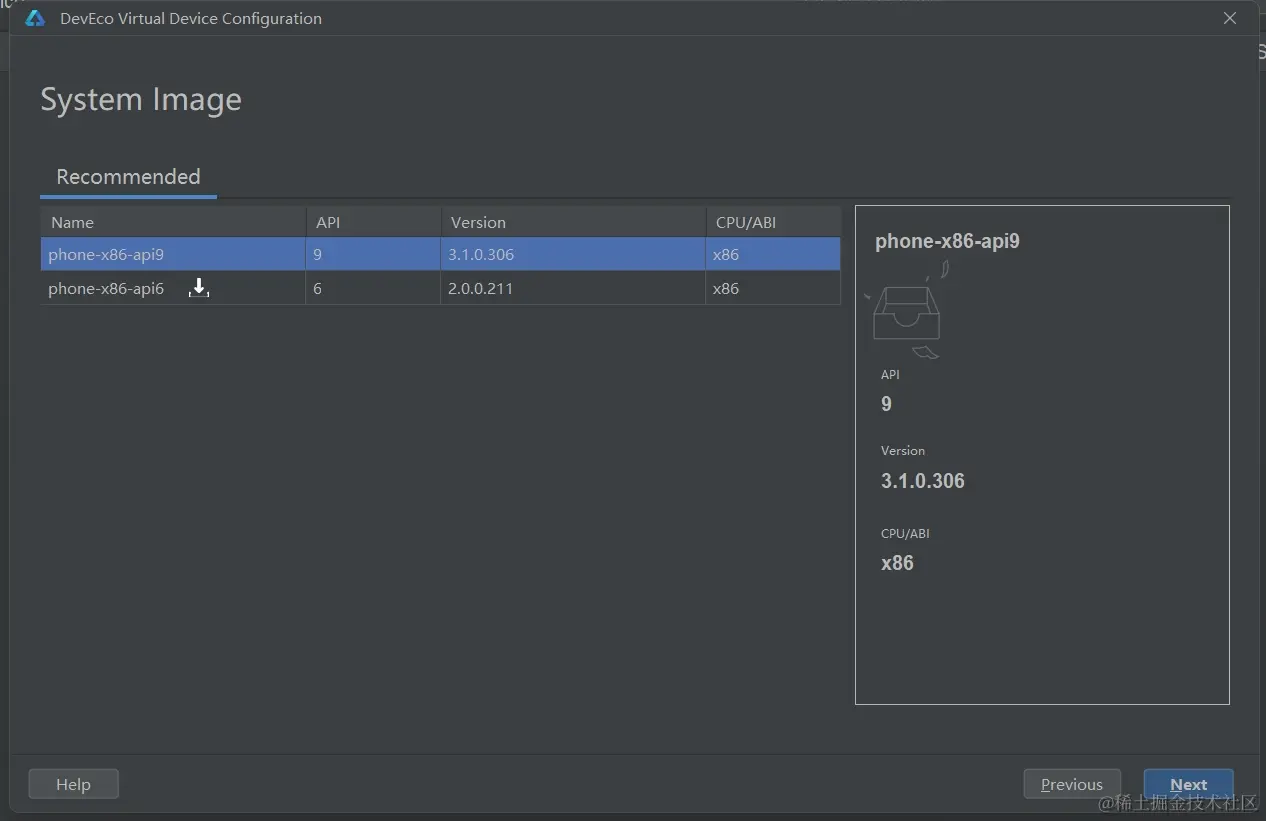Select the phone-x86-api9 row
This screenshot has width=1266, height=821.
[440, 254]
